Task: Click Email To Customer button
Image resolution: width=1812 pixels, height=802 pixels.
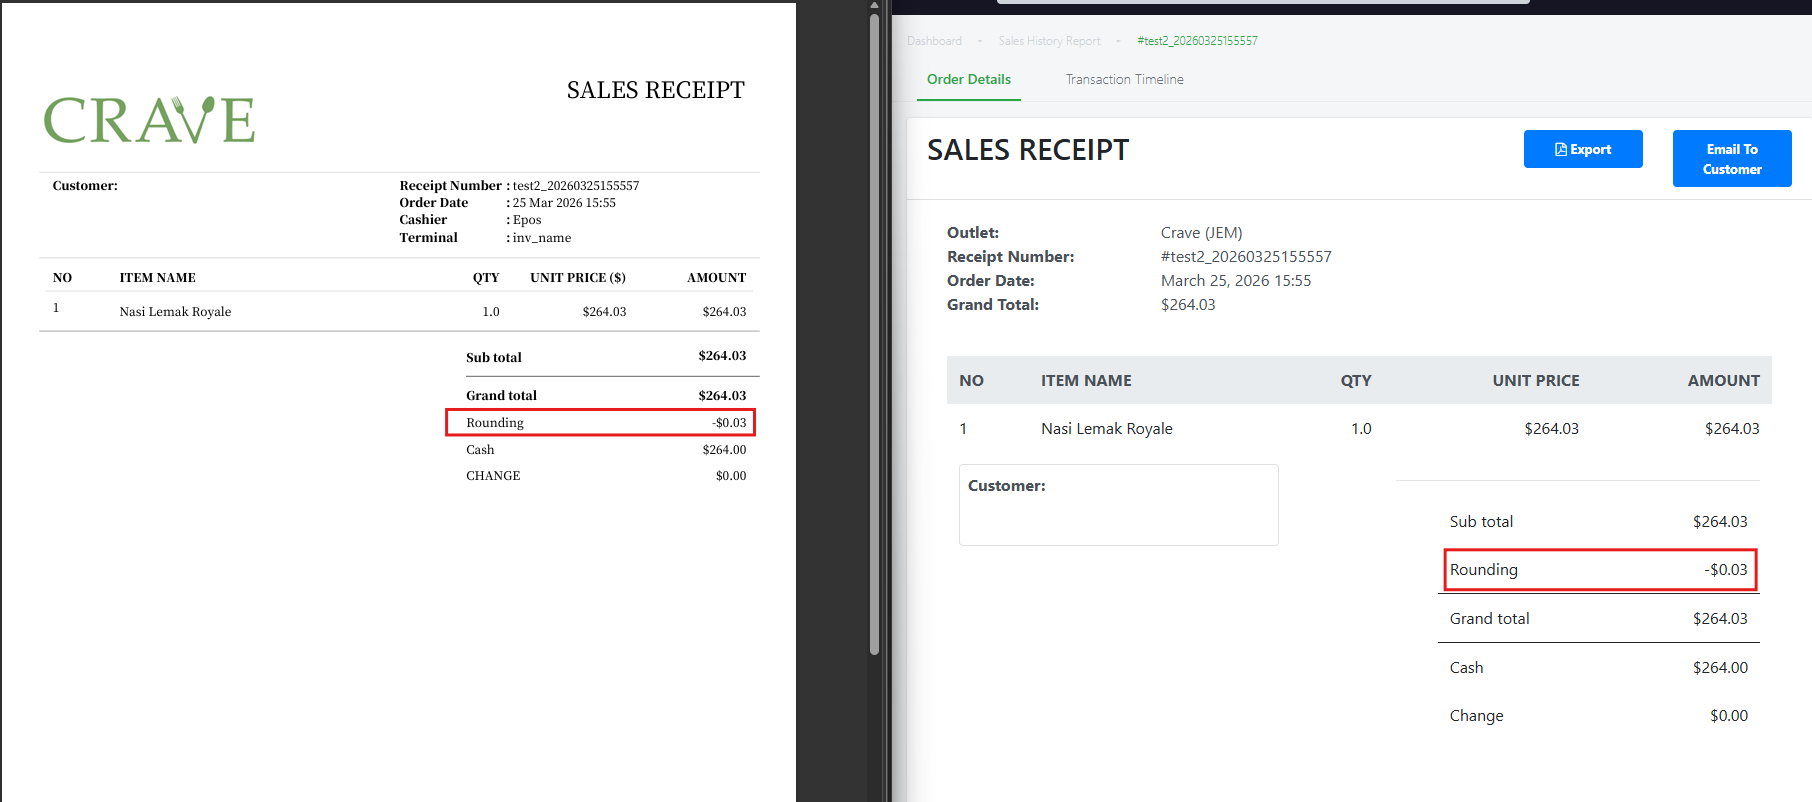Action: (1731, 159)
